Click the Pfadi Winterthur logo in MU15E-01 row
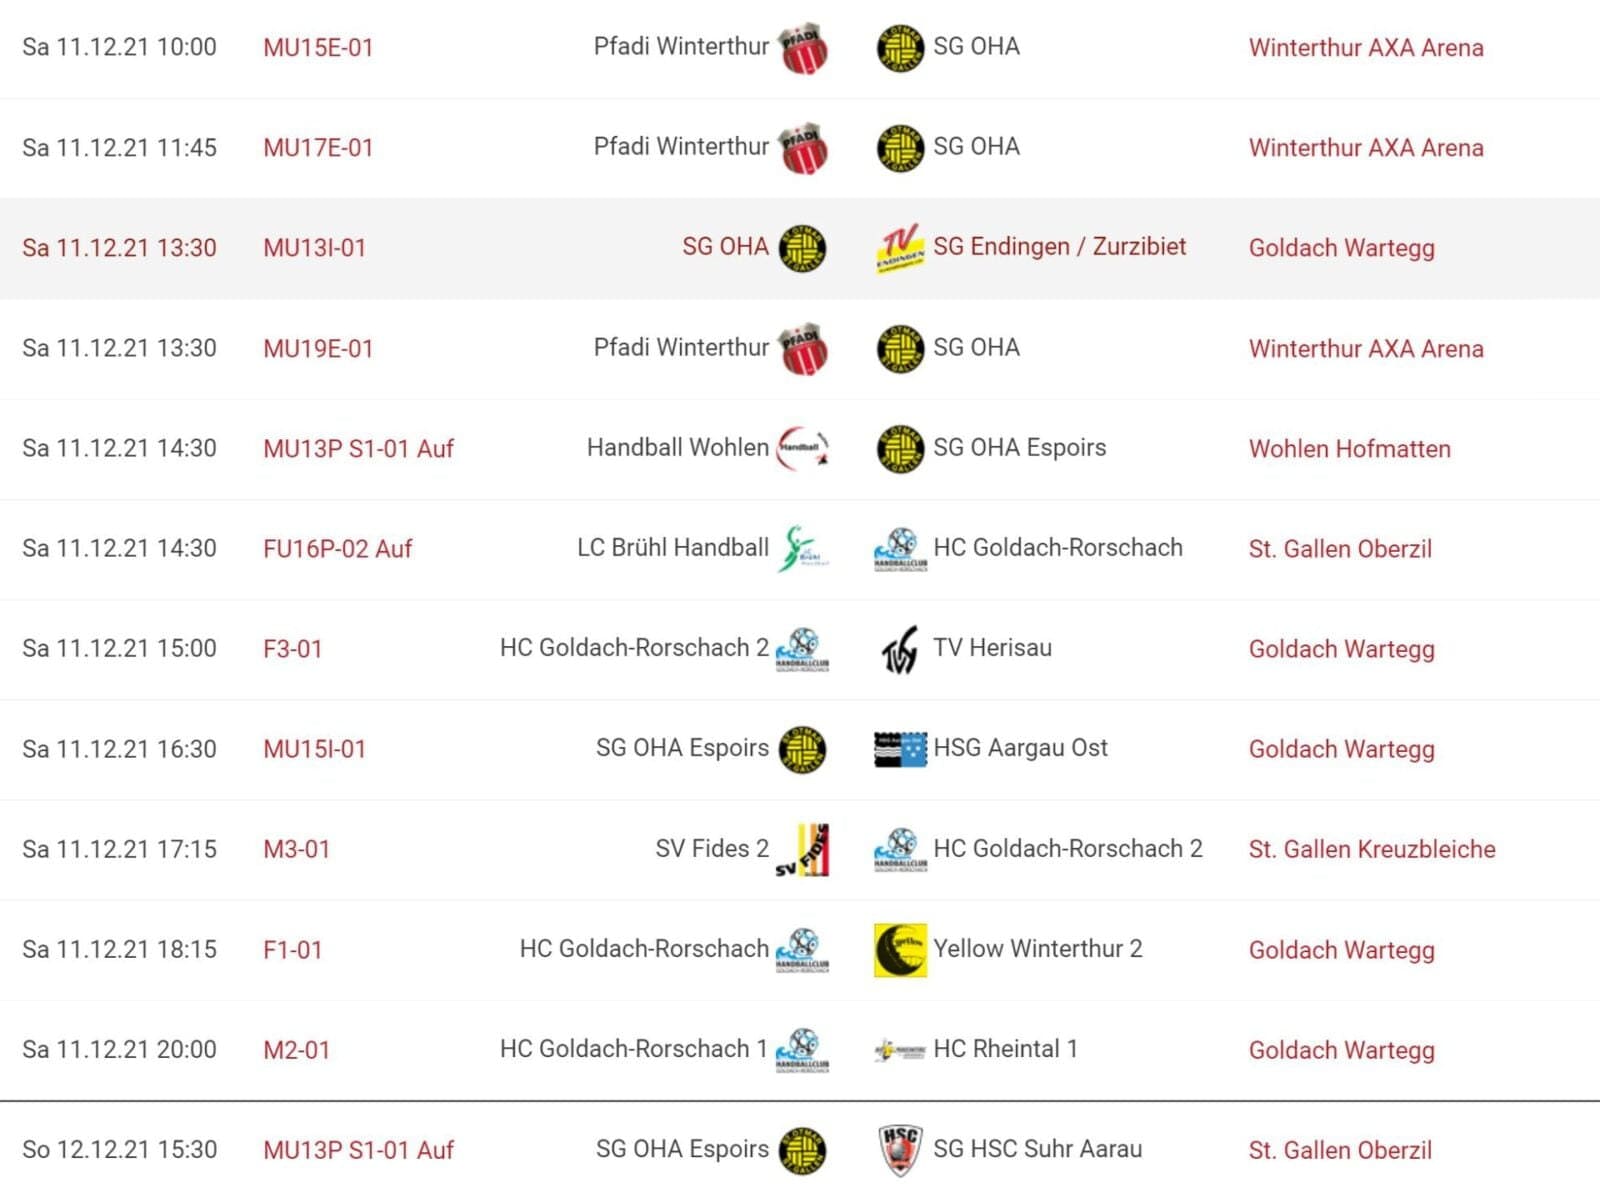This screenshot has width=1600, height=1193. point(804,48)
